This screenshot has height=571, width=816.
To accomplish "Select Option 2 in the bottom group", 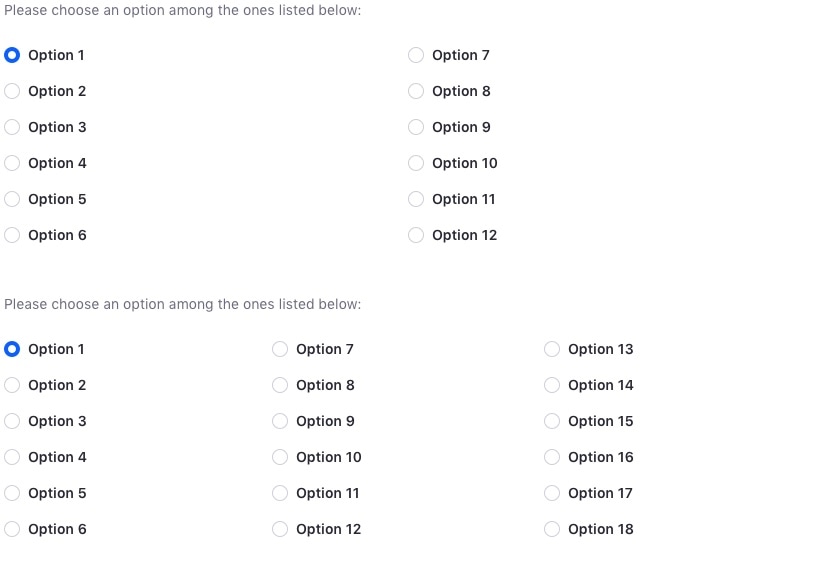I will 12,385.
